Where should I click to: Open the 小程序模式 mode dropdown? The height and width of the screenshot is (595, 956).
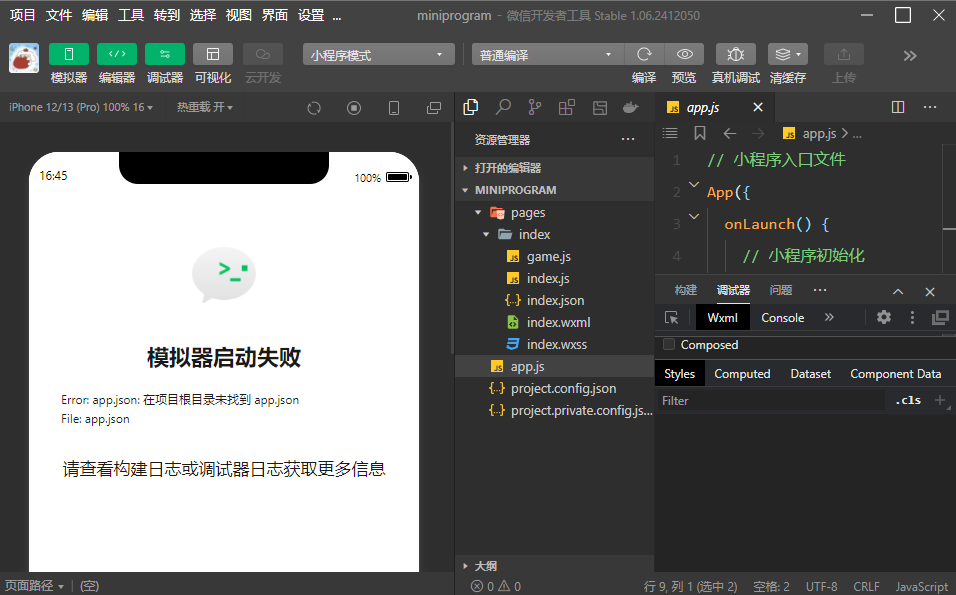point(379,54)
